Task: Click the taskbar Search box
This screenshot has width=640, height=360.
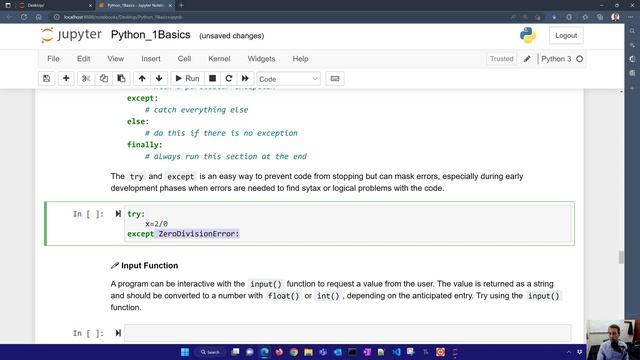Action: tap(210, 352)
